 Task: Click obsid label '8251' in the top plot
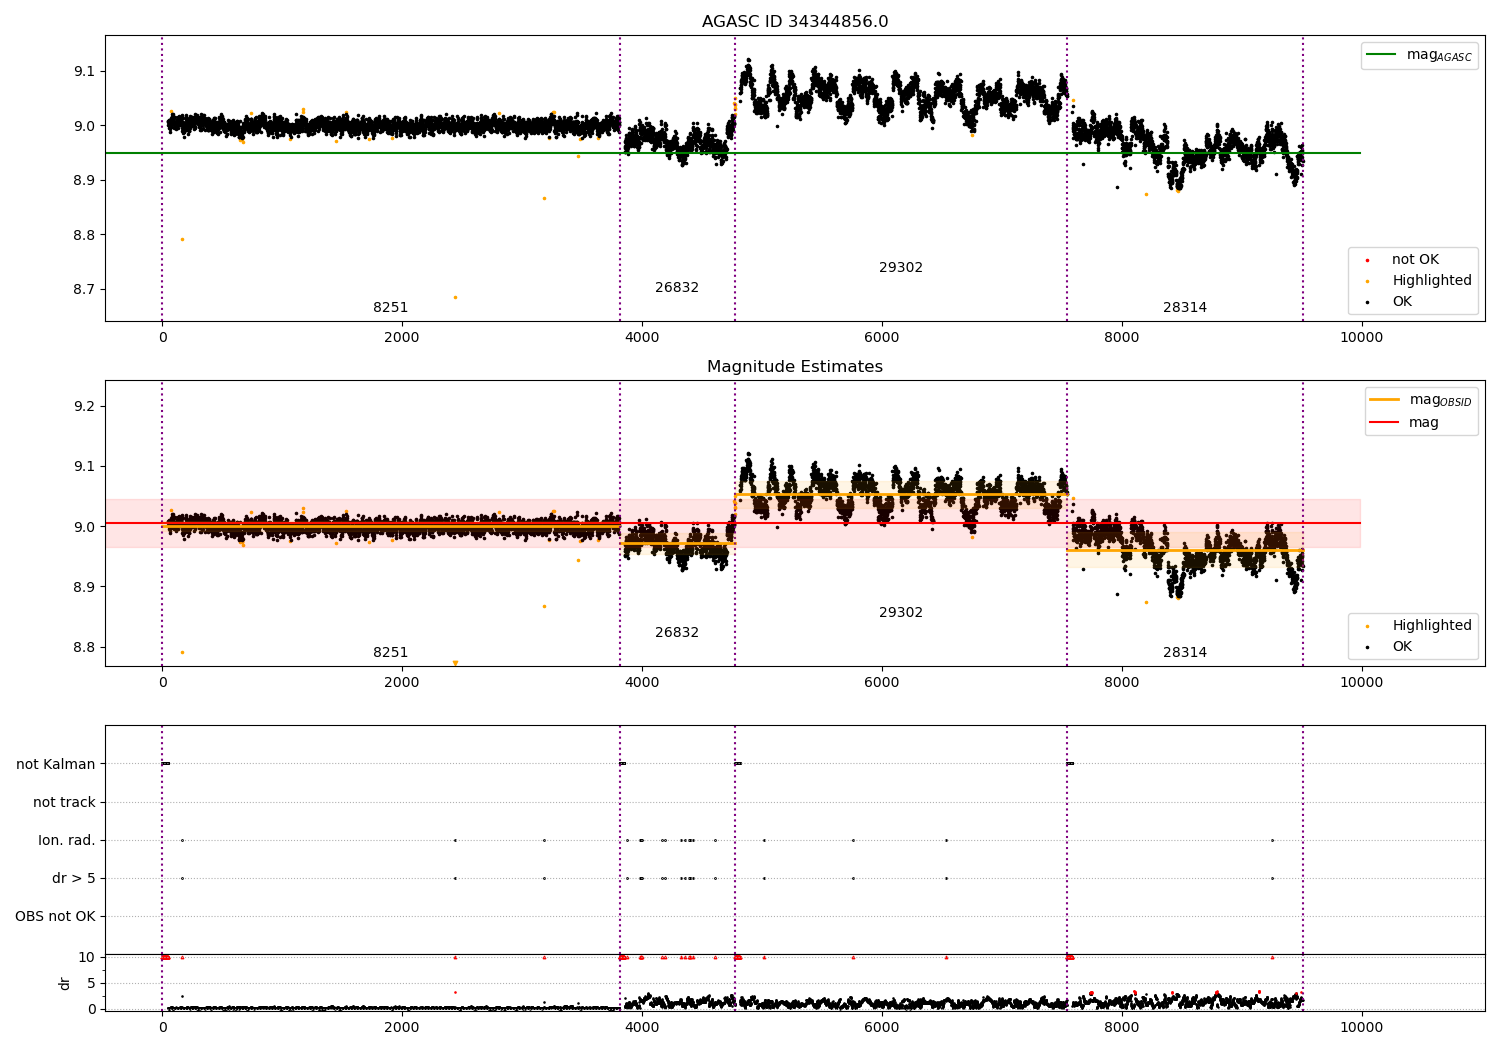pos(391,308)
